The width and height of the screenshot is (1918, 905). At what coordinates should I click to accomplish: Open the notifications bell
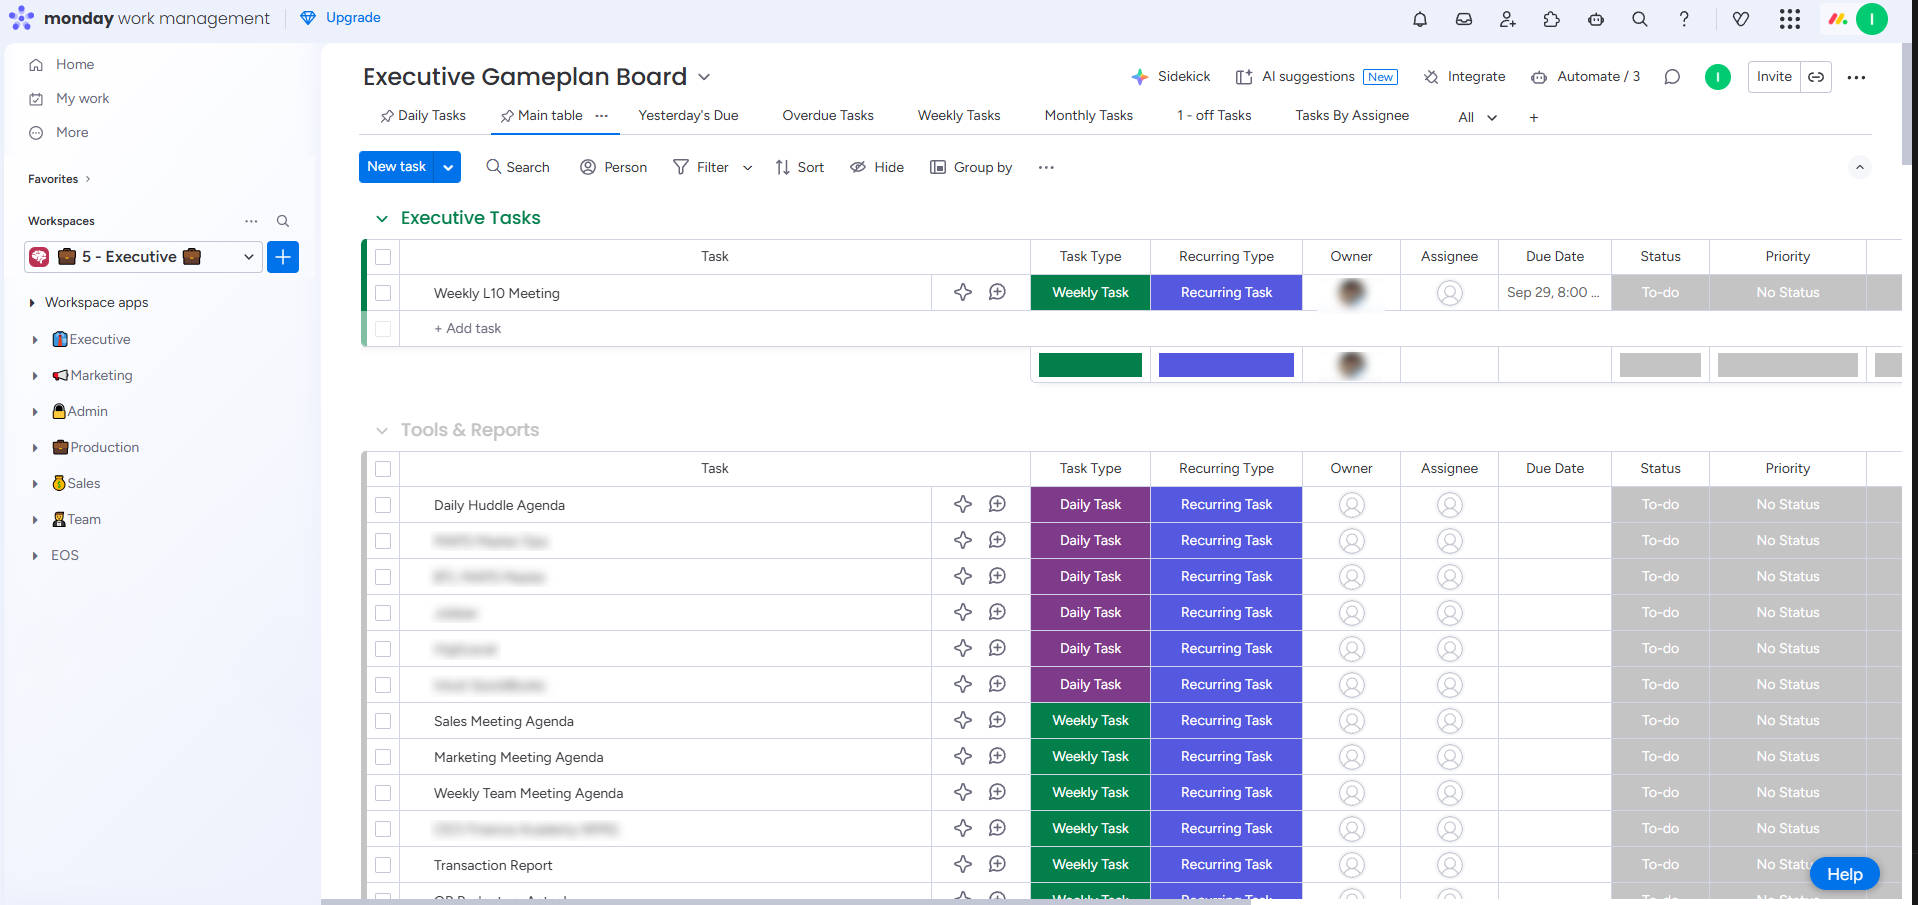(x=1419, y=19)
